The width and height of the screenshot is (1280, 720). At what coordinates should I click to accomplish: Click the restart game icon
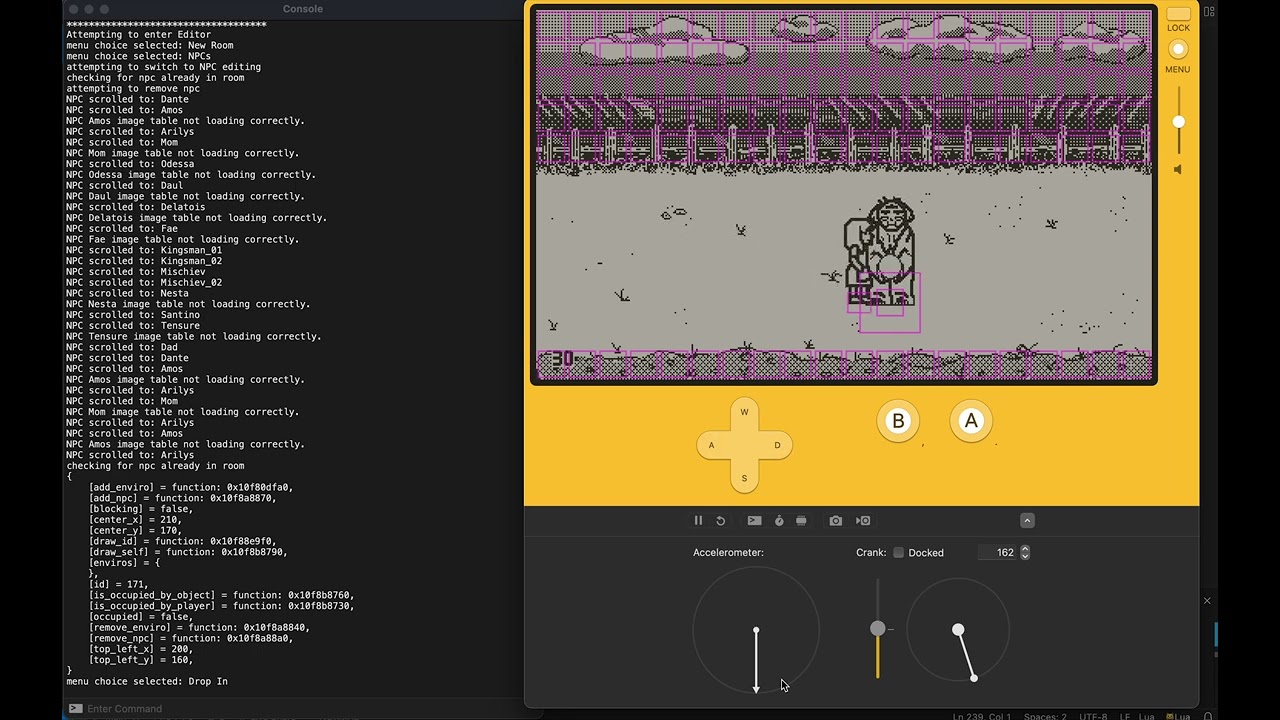point(720,520)
